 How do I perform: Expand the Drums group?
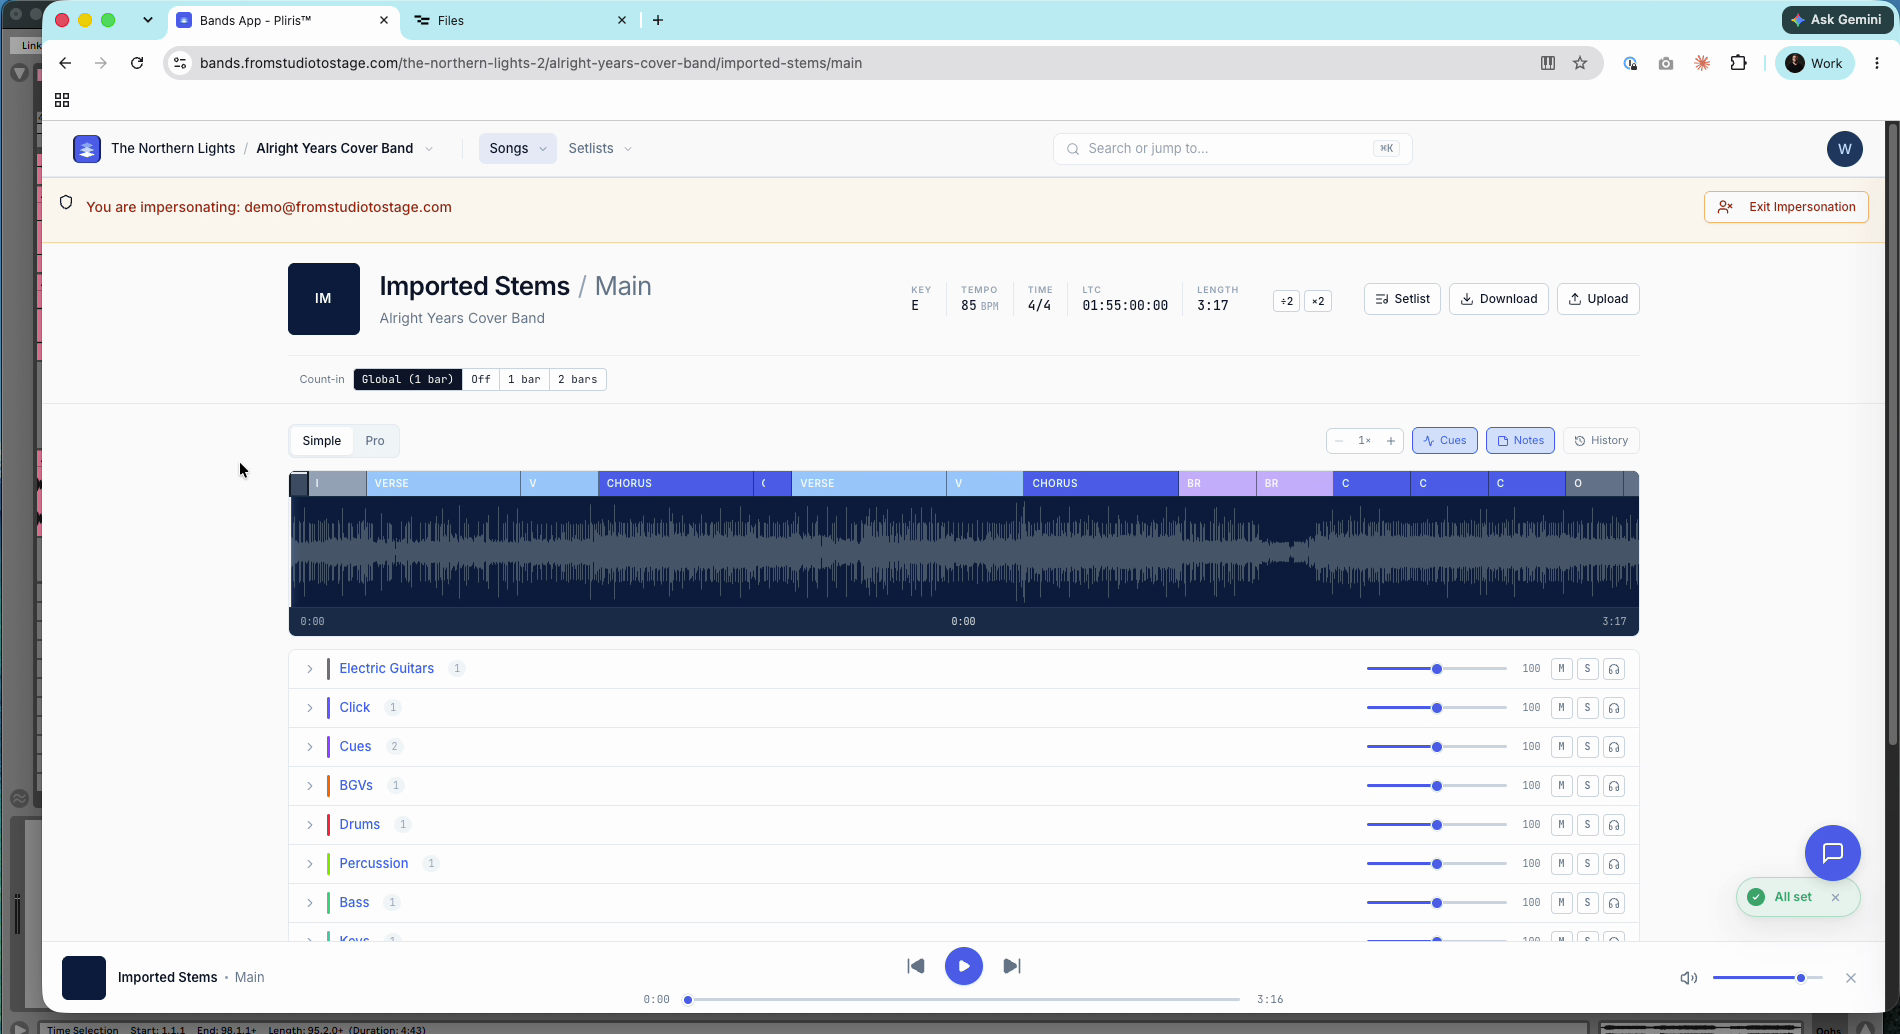310,825
